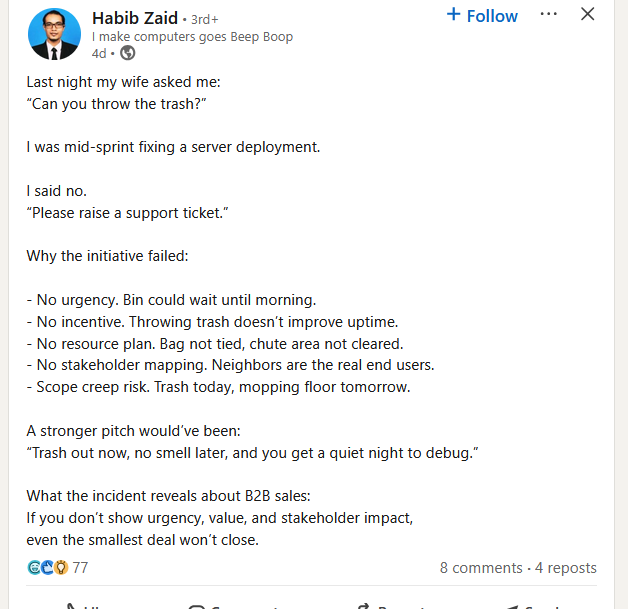Click the Send paper plane icon
The height and width of the screenshot is (609, 628).
click(x=512, y=606)
